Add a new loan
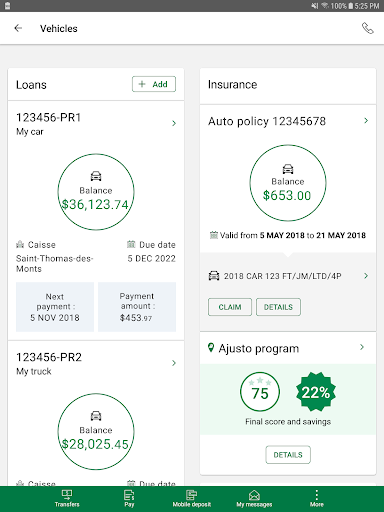This screenshot has width=384, height=512. pos(154,84)
